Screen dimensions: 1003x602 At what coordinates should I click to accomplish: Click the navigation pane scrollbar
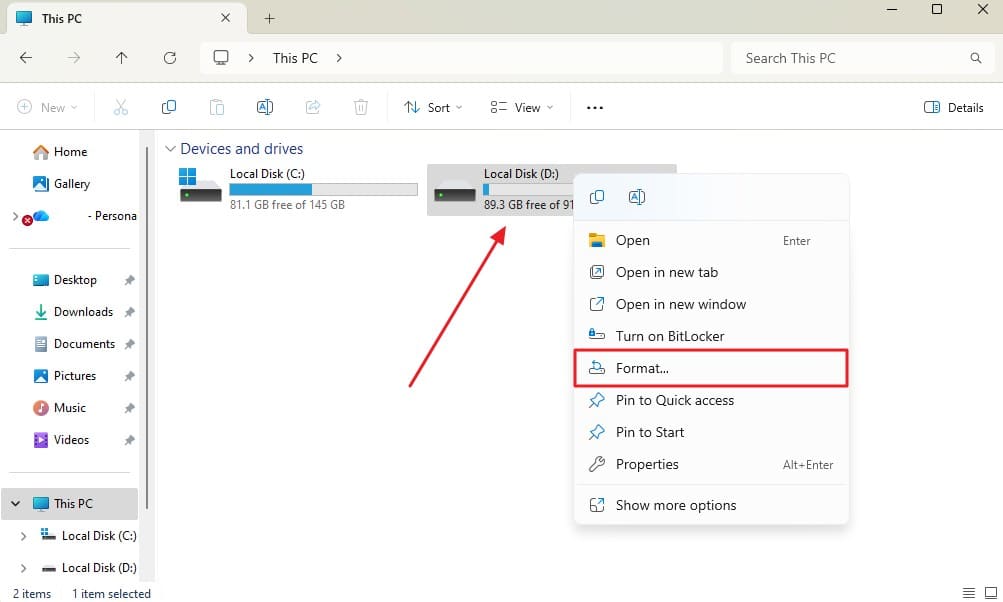(x=146, y=328)
